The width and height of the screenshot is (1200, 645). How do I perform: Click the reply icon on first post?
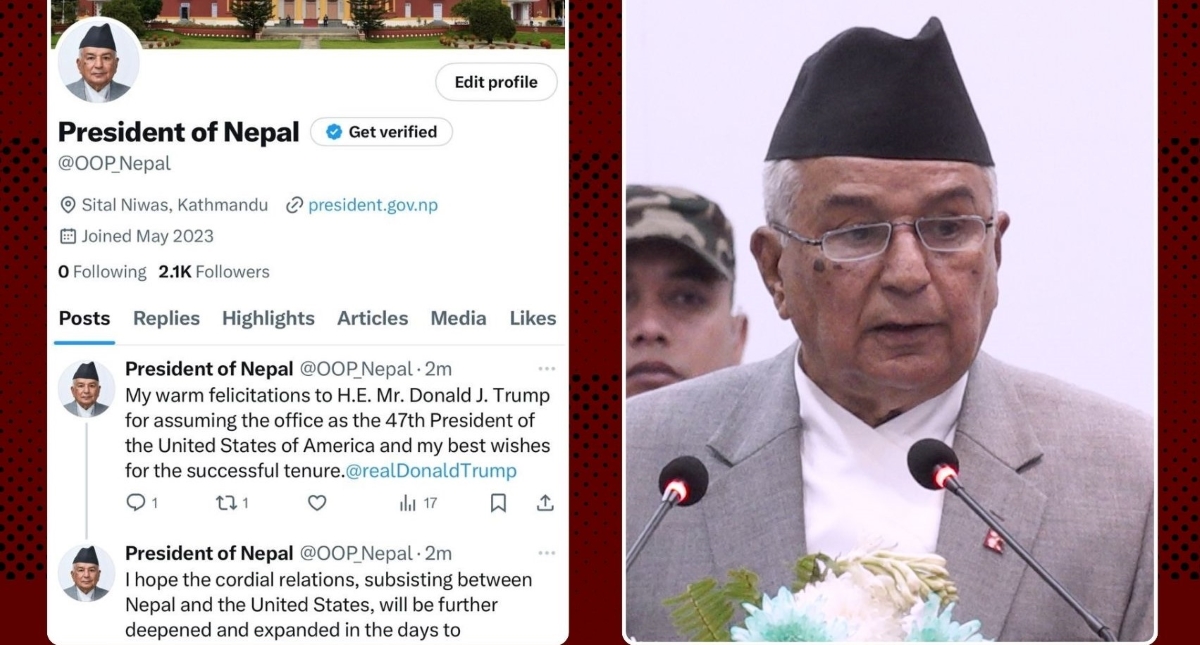[136, 503]
